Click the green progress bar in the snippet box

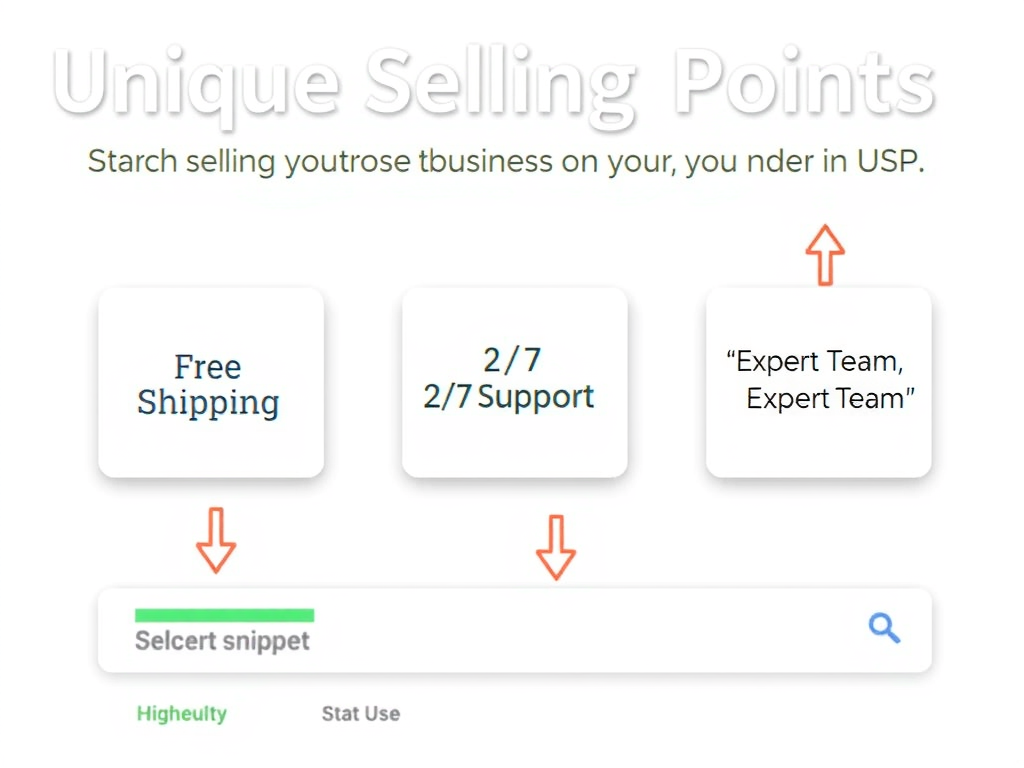pyautogui.click(x=224, y=615)
